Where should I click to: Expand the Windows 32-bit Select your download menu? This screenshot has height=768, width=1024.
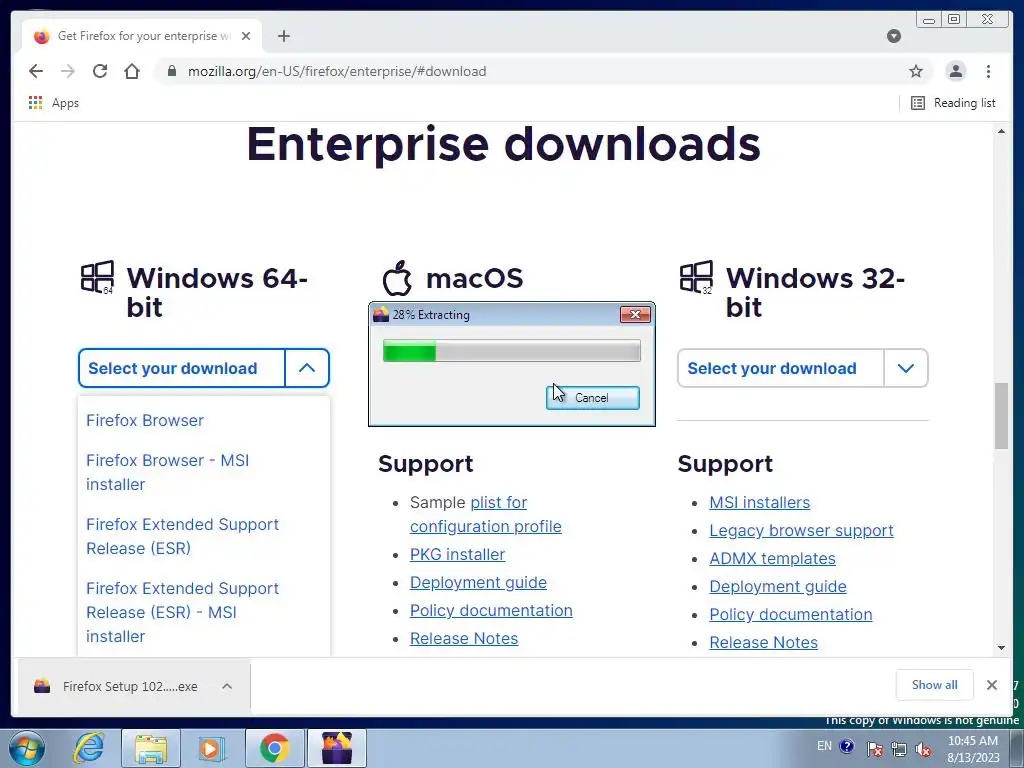click(803, 368)
